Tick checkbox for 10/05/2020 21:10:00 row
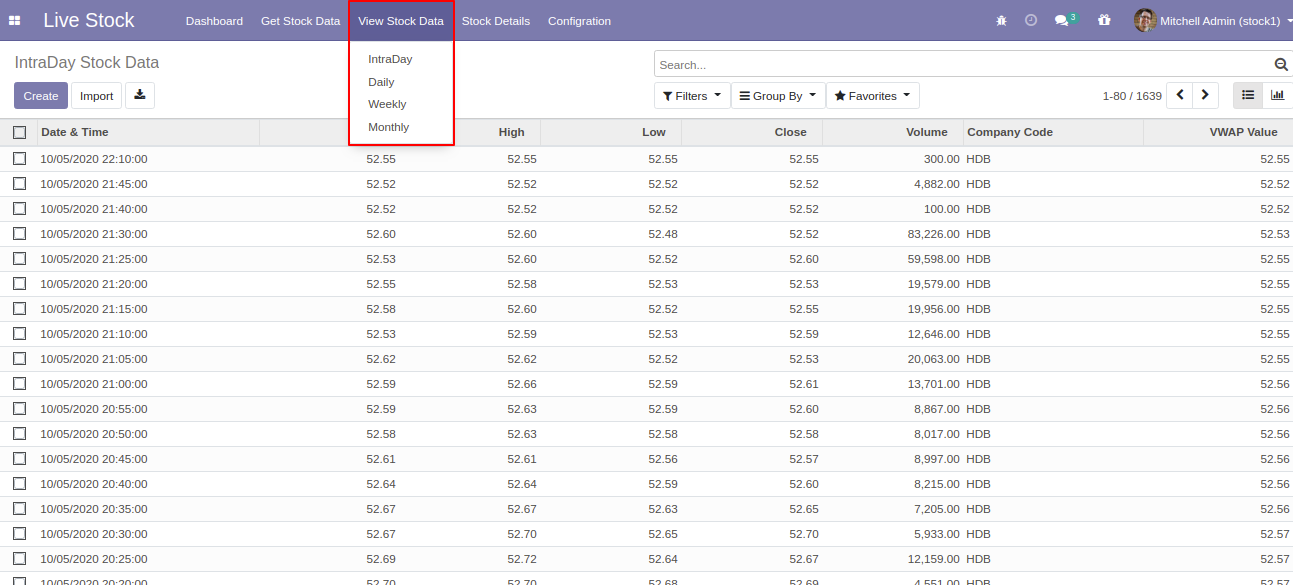This screenshot has height=585, width=1293. [x=19, y=334]
